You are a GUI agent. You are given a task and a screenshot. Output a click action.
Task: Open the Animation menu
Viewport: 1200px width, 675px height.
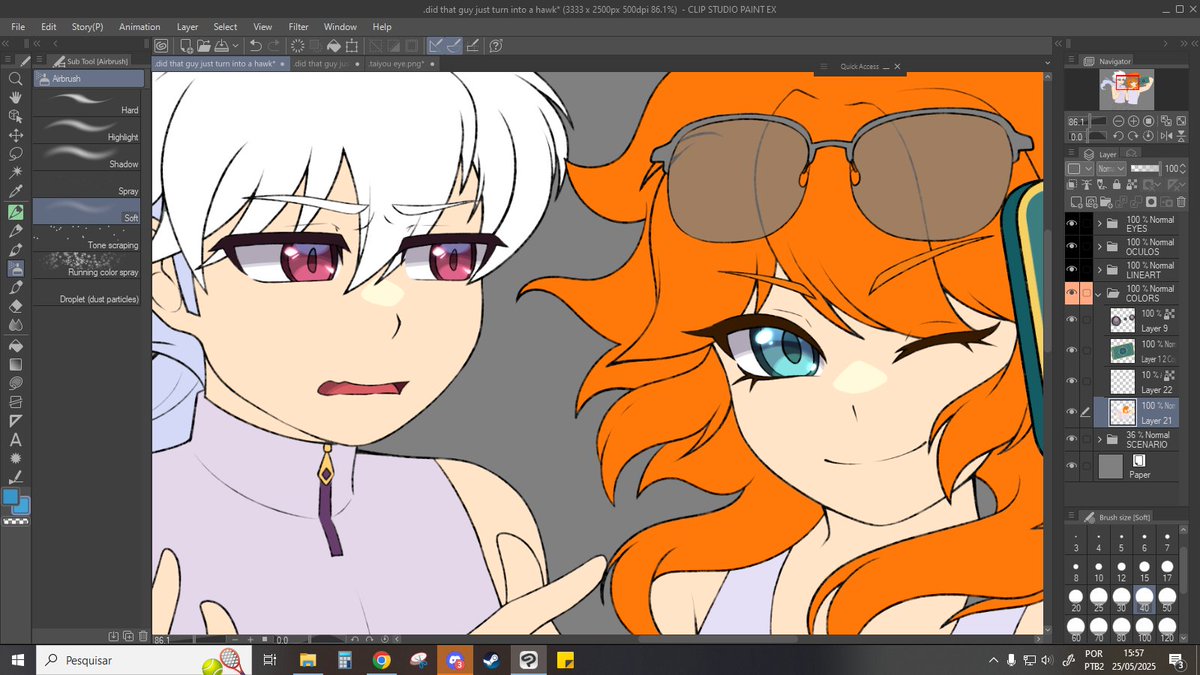pyautogui.click(x=139, y=27)
